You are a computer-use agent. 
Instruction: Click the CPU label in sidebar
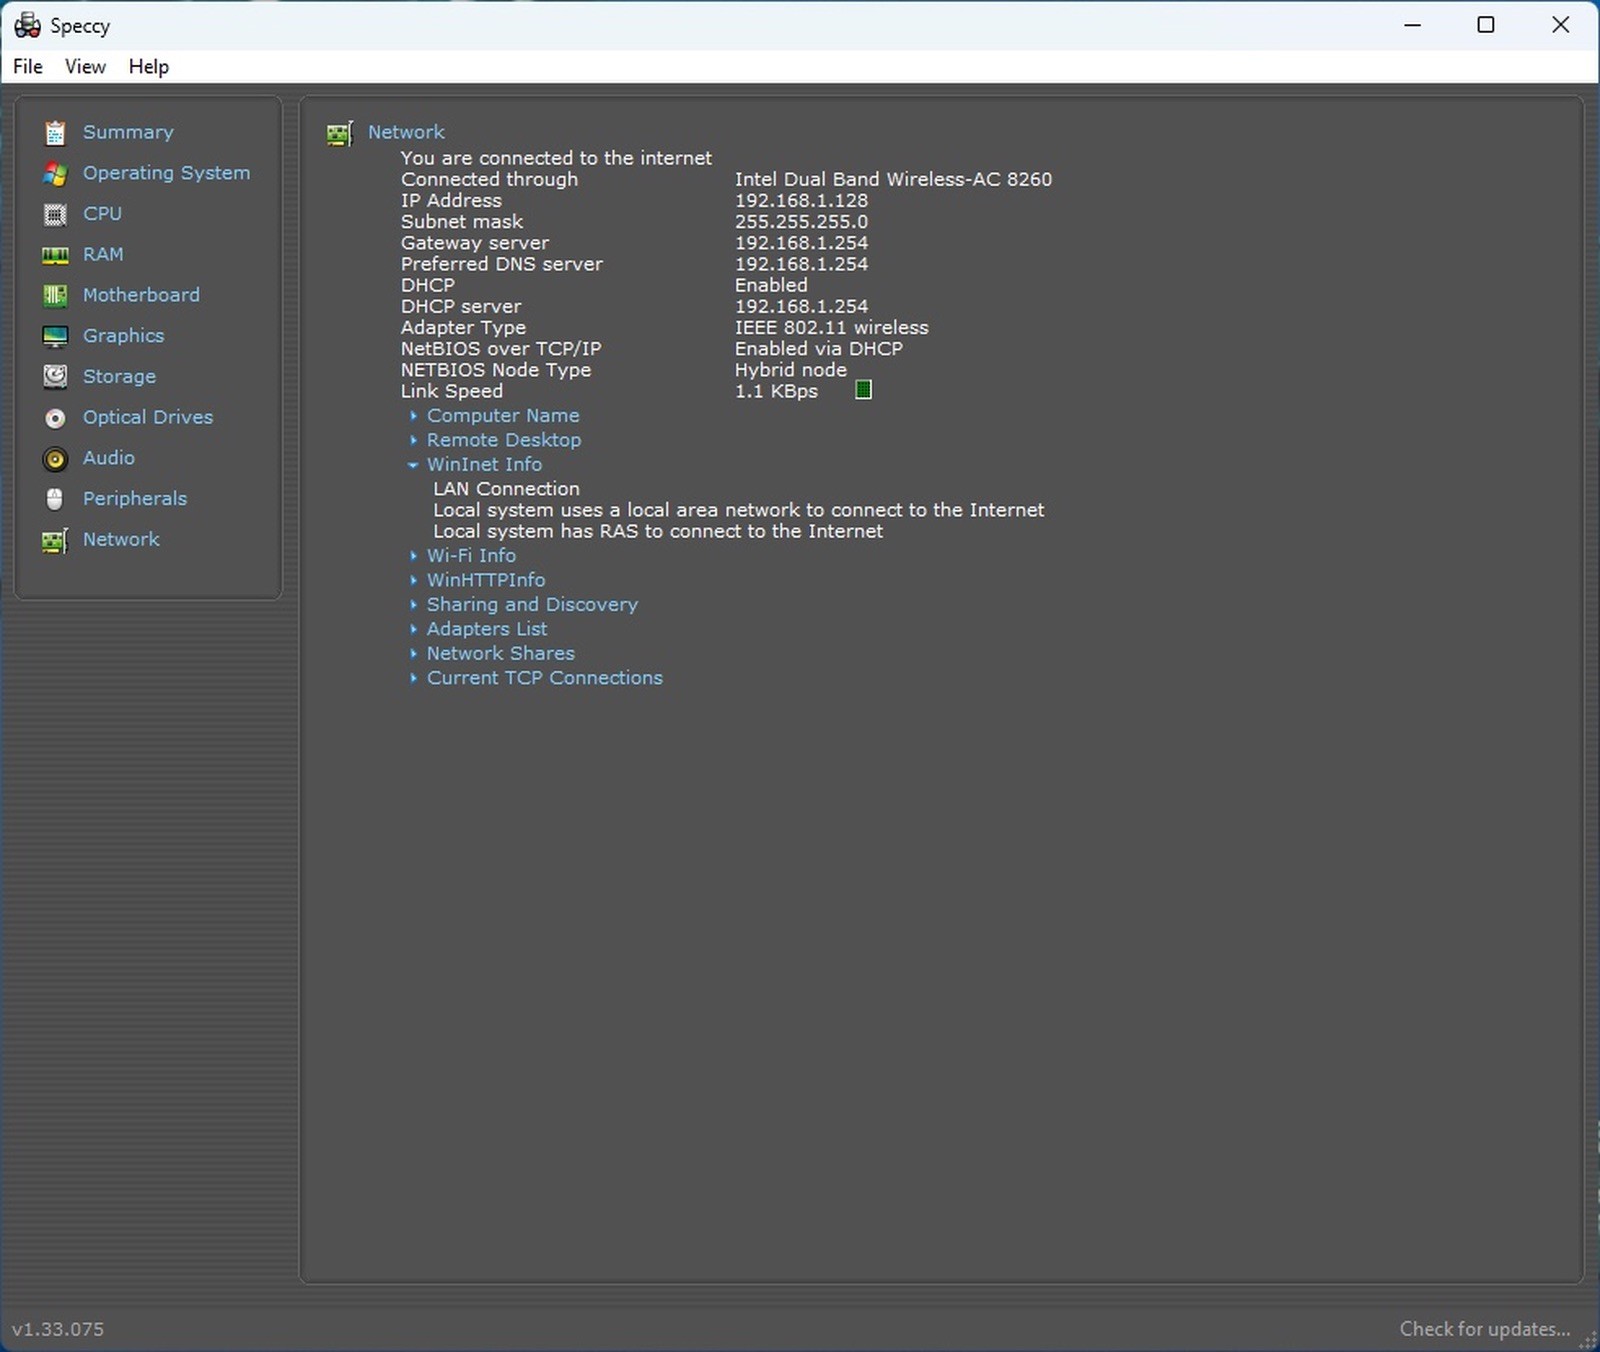[x=102, y=213]
